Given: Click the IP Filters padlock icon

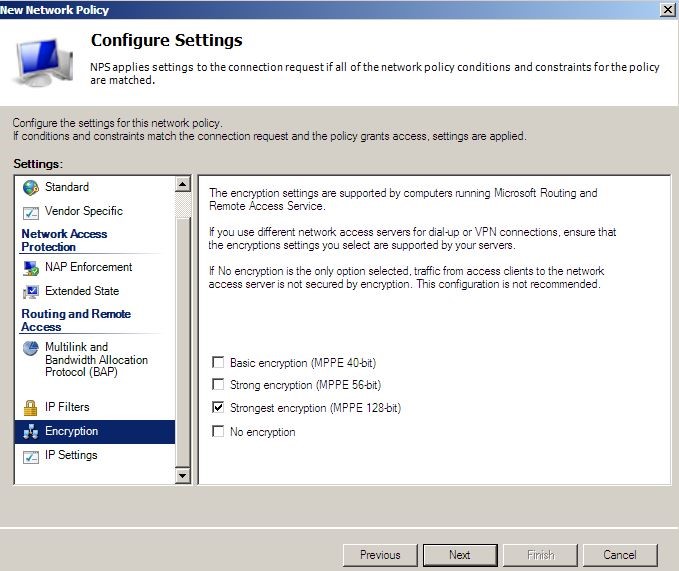Looking at the screenshot, I should [30, 408].
